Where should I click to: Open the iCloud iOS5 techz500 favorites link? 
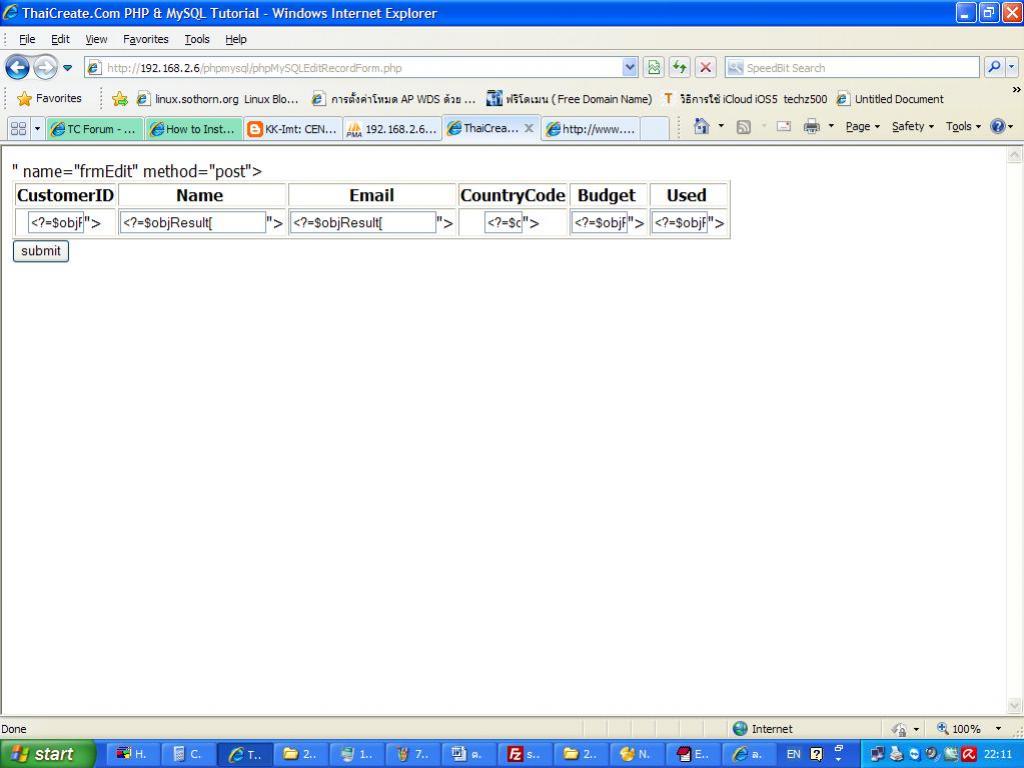(744, 99)
